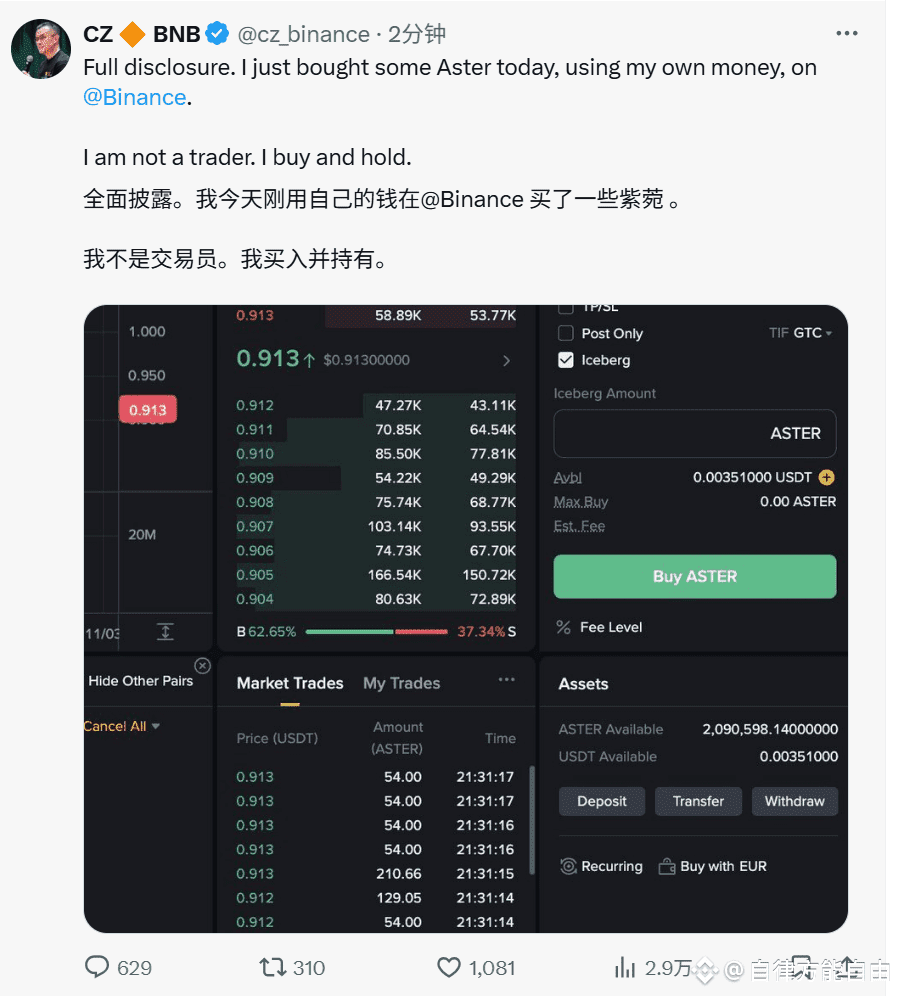The width and height of the screenshot is (900, 996).
Task: Select the Market Trades tab
Action: [x=290, y=683]
